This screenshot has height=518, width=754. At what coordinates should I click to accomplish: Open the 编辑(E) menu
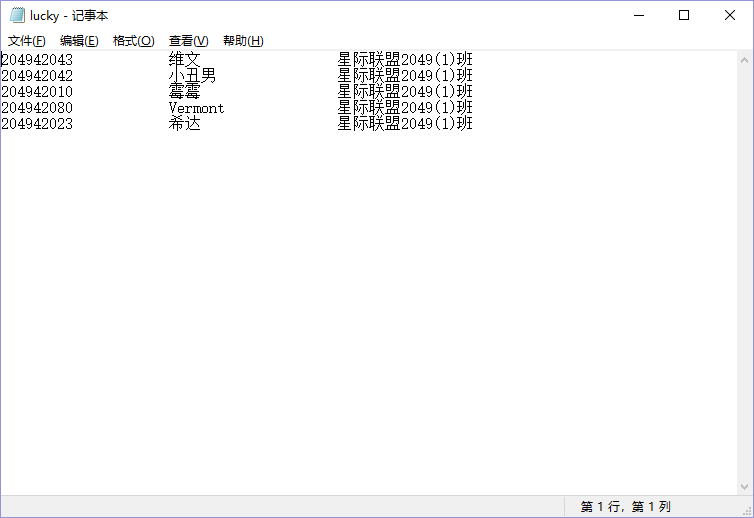79,41
